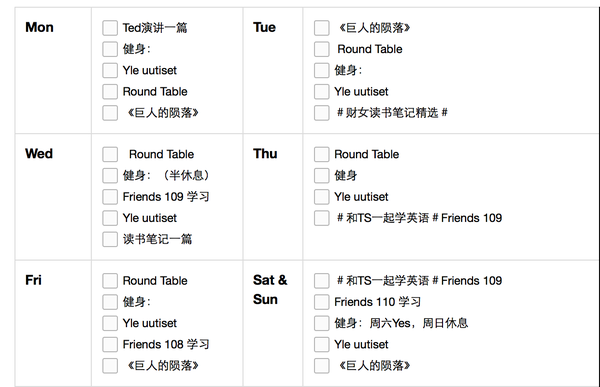Image resolution: width=600 pixels, height=387 pixels.
Task: Check Thursday's Round Table checkbox
Action: 321,154
